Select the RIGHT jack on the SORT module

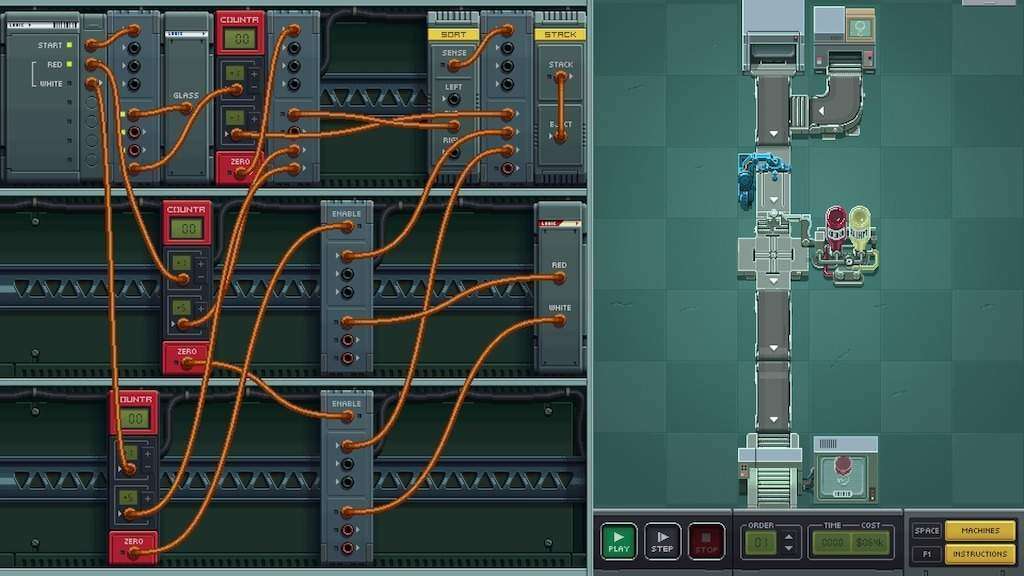point(453,153)
